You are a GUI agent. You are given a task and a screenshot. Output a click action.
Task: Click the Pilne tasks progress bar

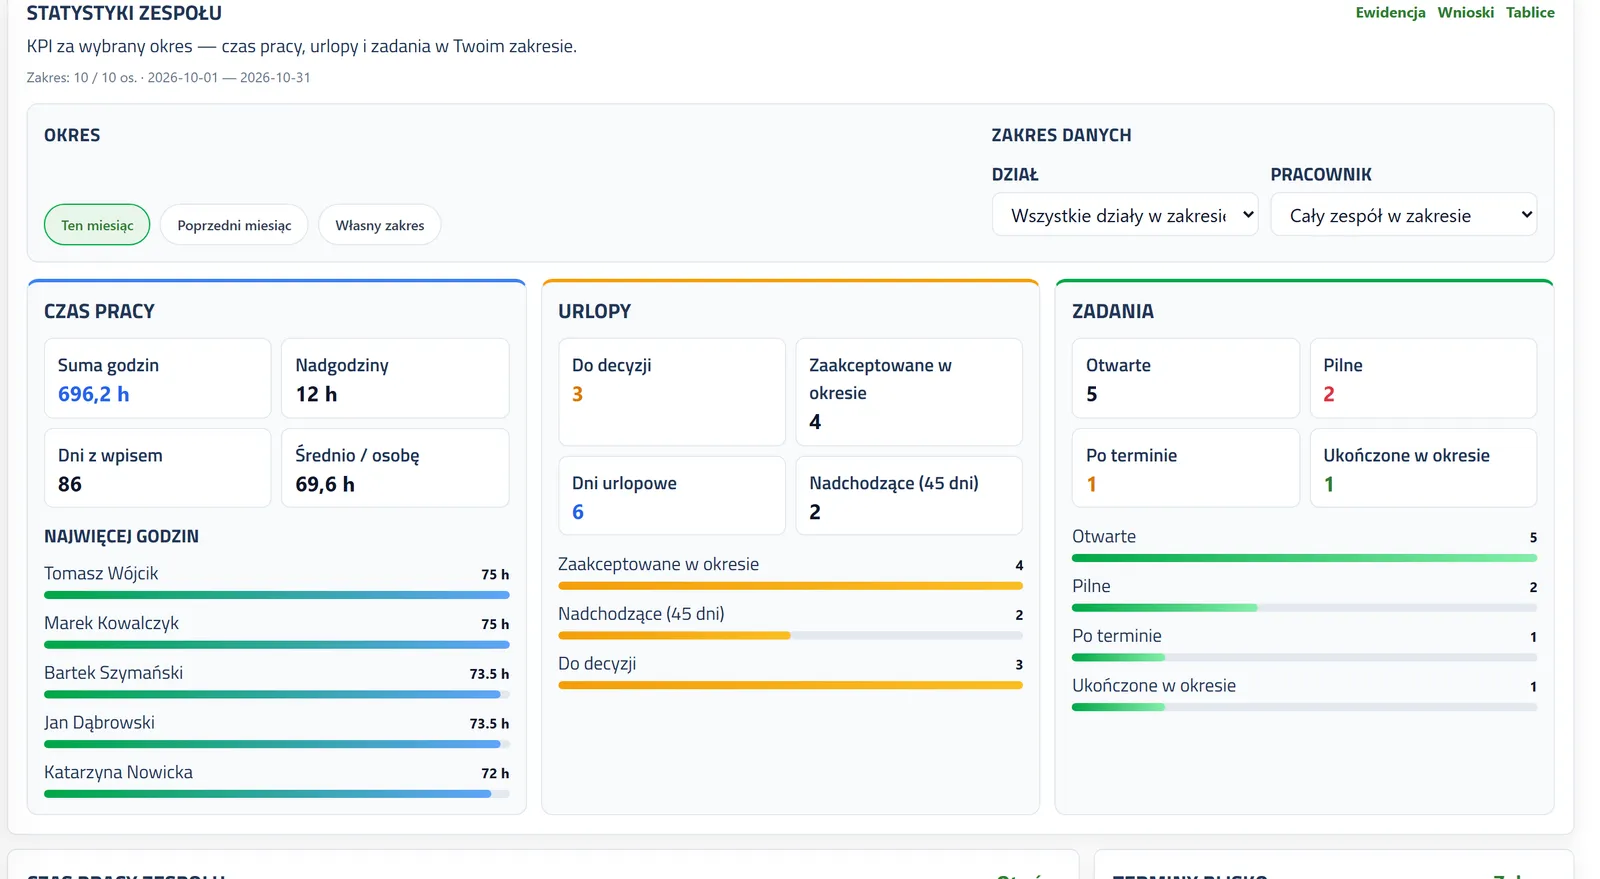click(1304, 608)
